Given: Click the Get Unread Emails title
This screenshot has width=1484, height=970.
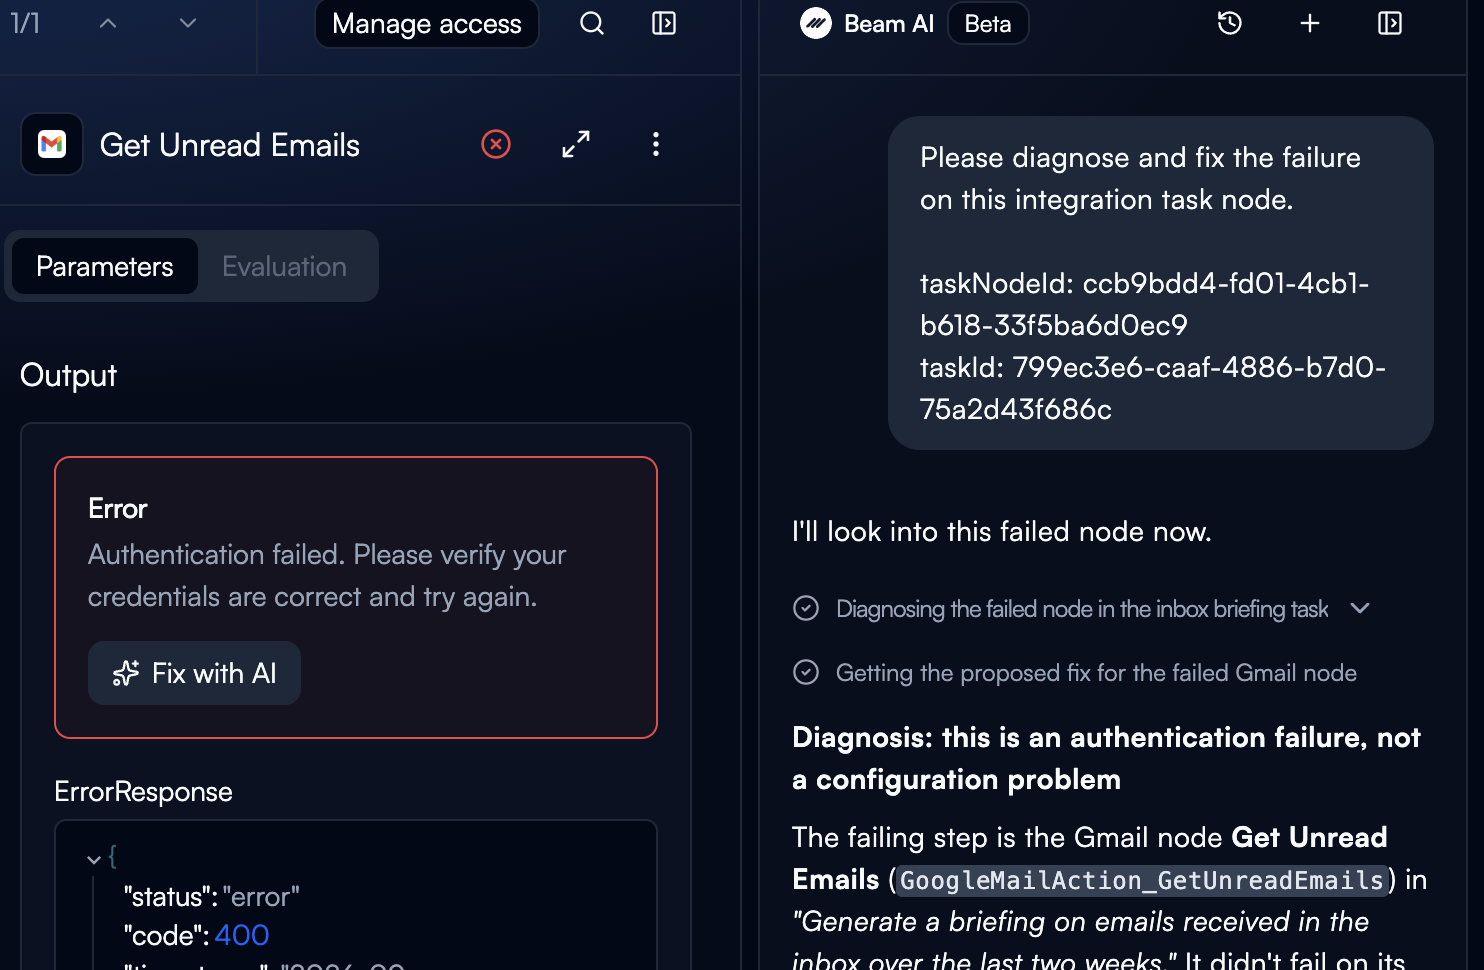Looking at the screenshot, I should (x=230, y=145).
